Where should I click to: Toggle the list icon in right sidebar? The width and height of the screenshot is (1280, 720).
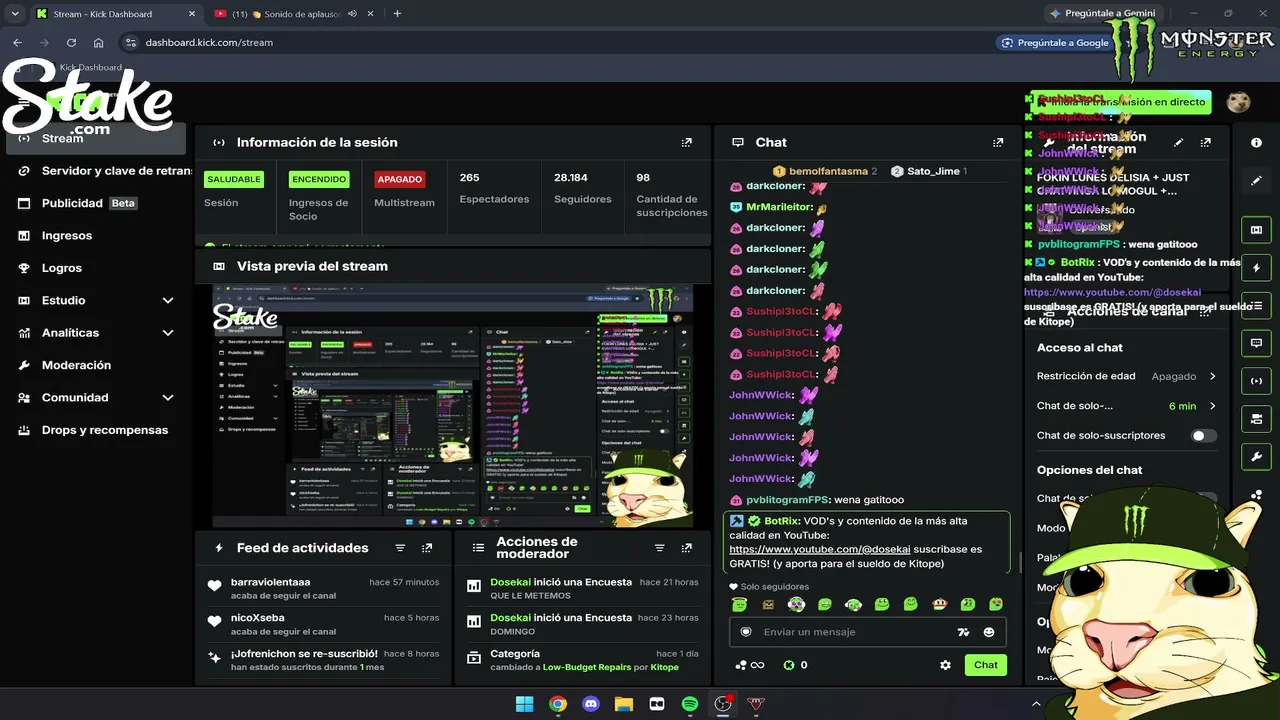(1256, 306)
